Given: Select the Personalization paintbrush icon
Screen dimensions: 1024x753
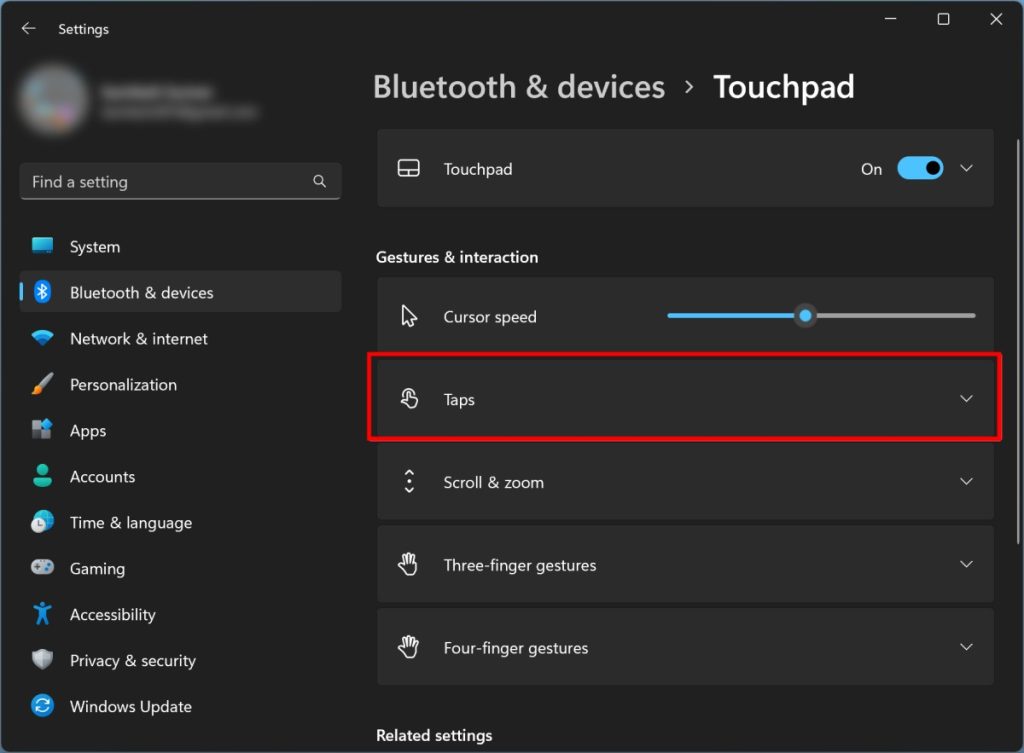Looking at the screenshot, I should coord(42,384).
